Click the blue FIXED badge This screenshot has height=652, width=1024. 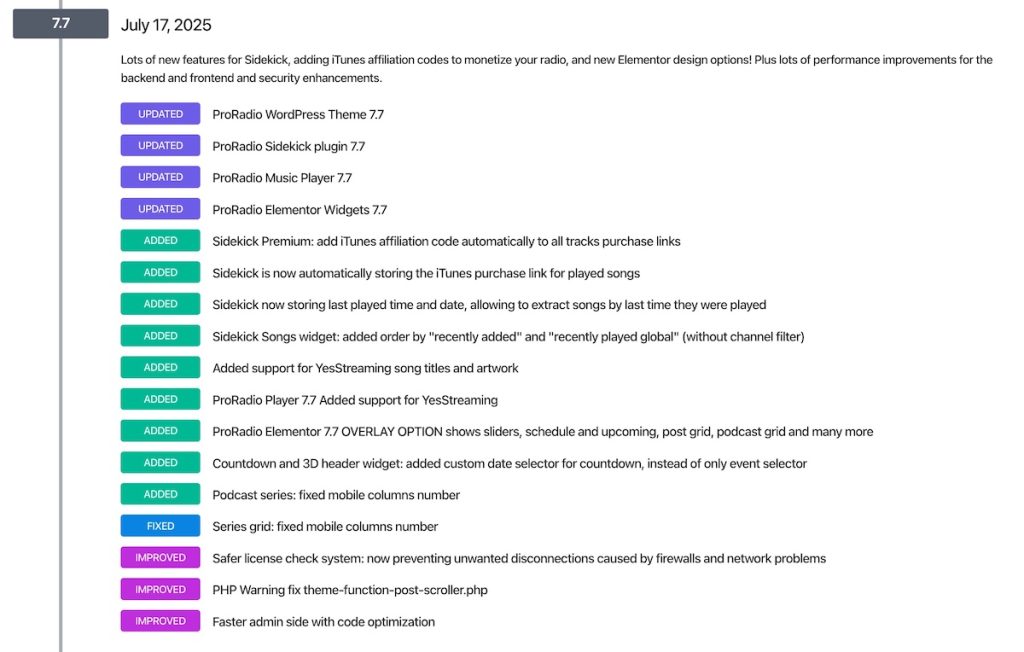click(160, 526)
